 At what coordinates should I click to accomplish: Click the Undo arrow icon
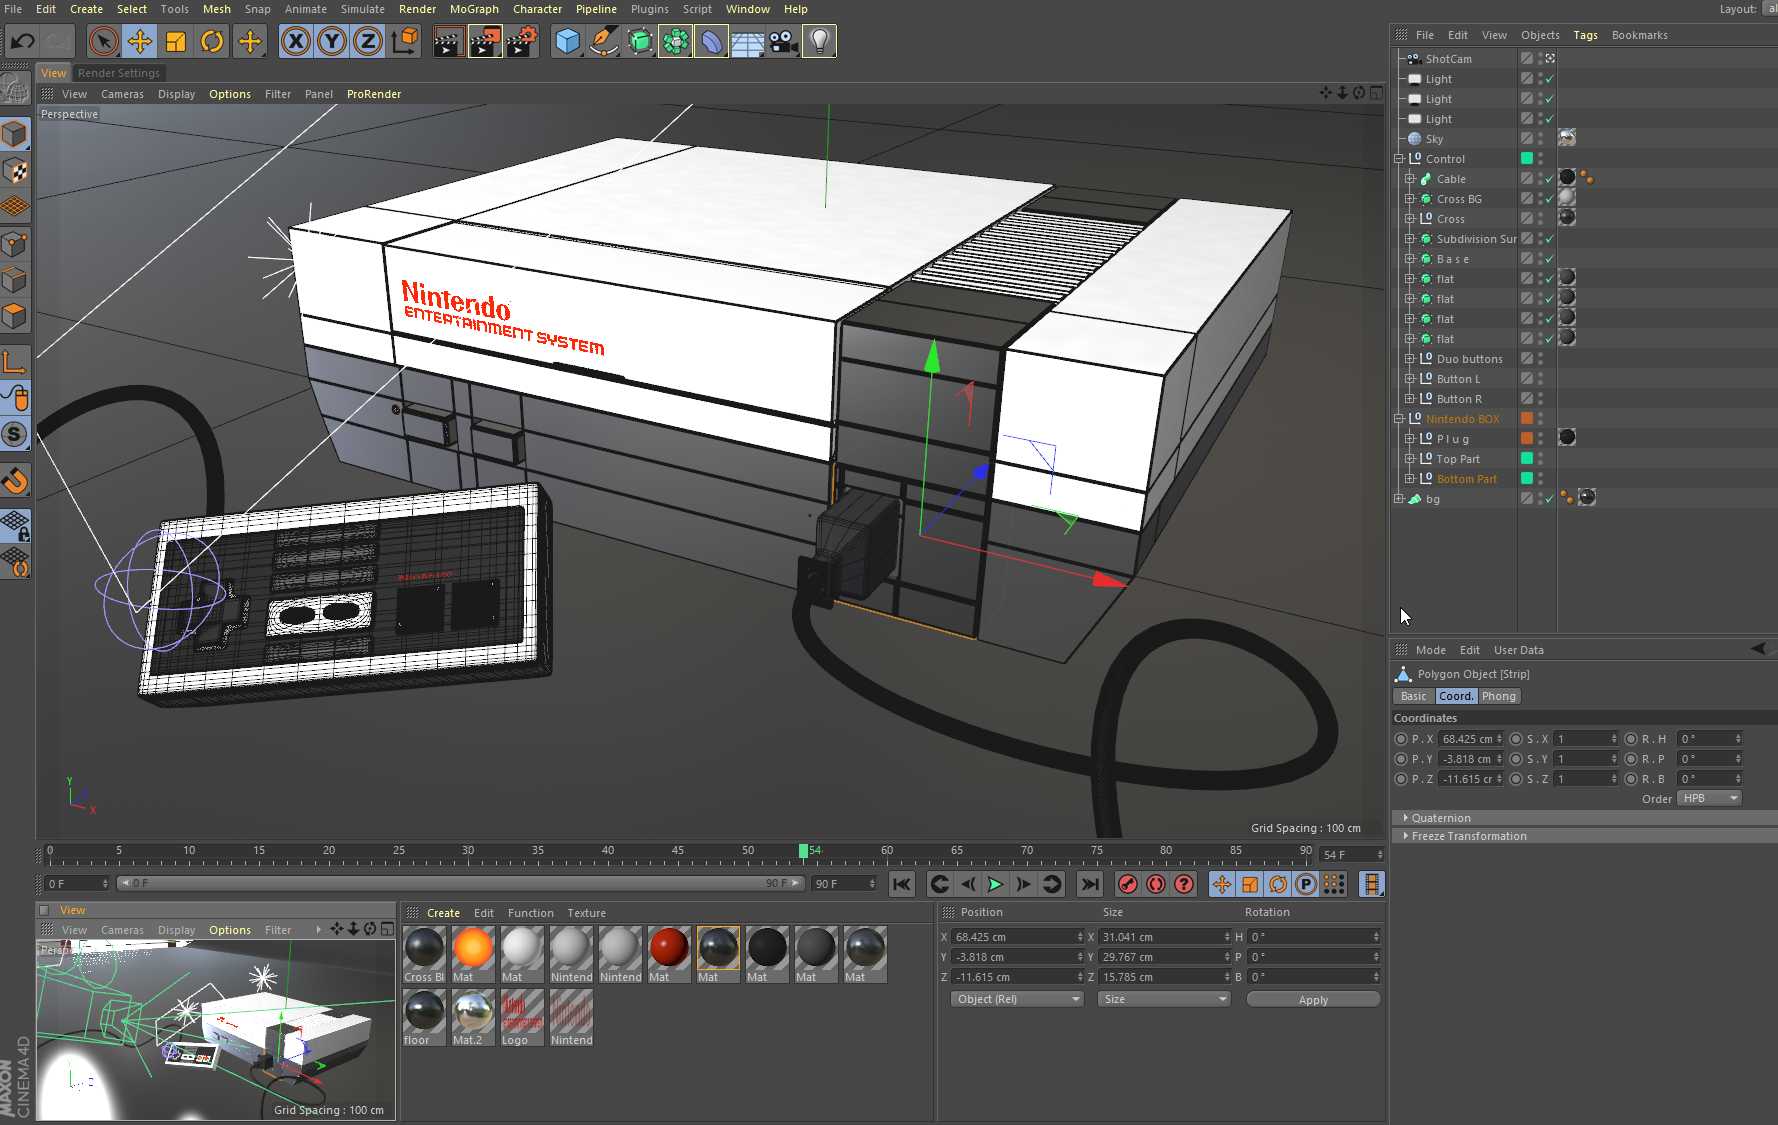point(22,41)
